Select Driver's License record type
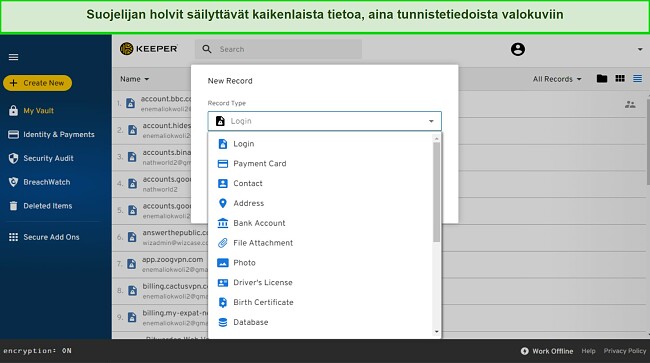 320,283
